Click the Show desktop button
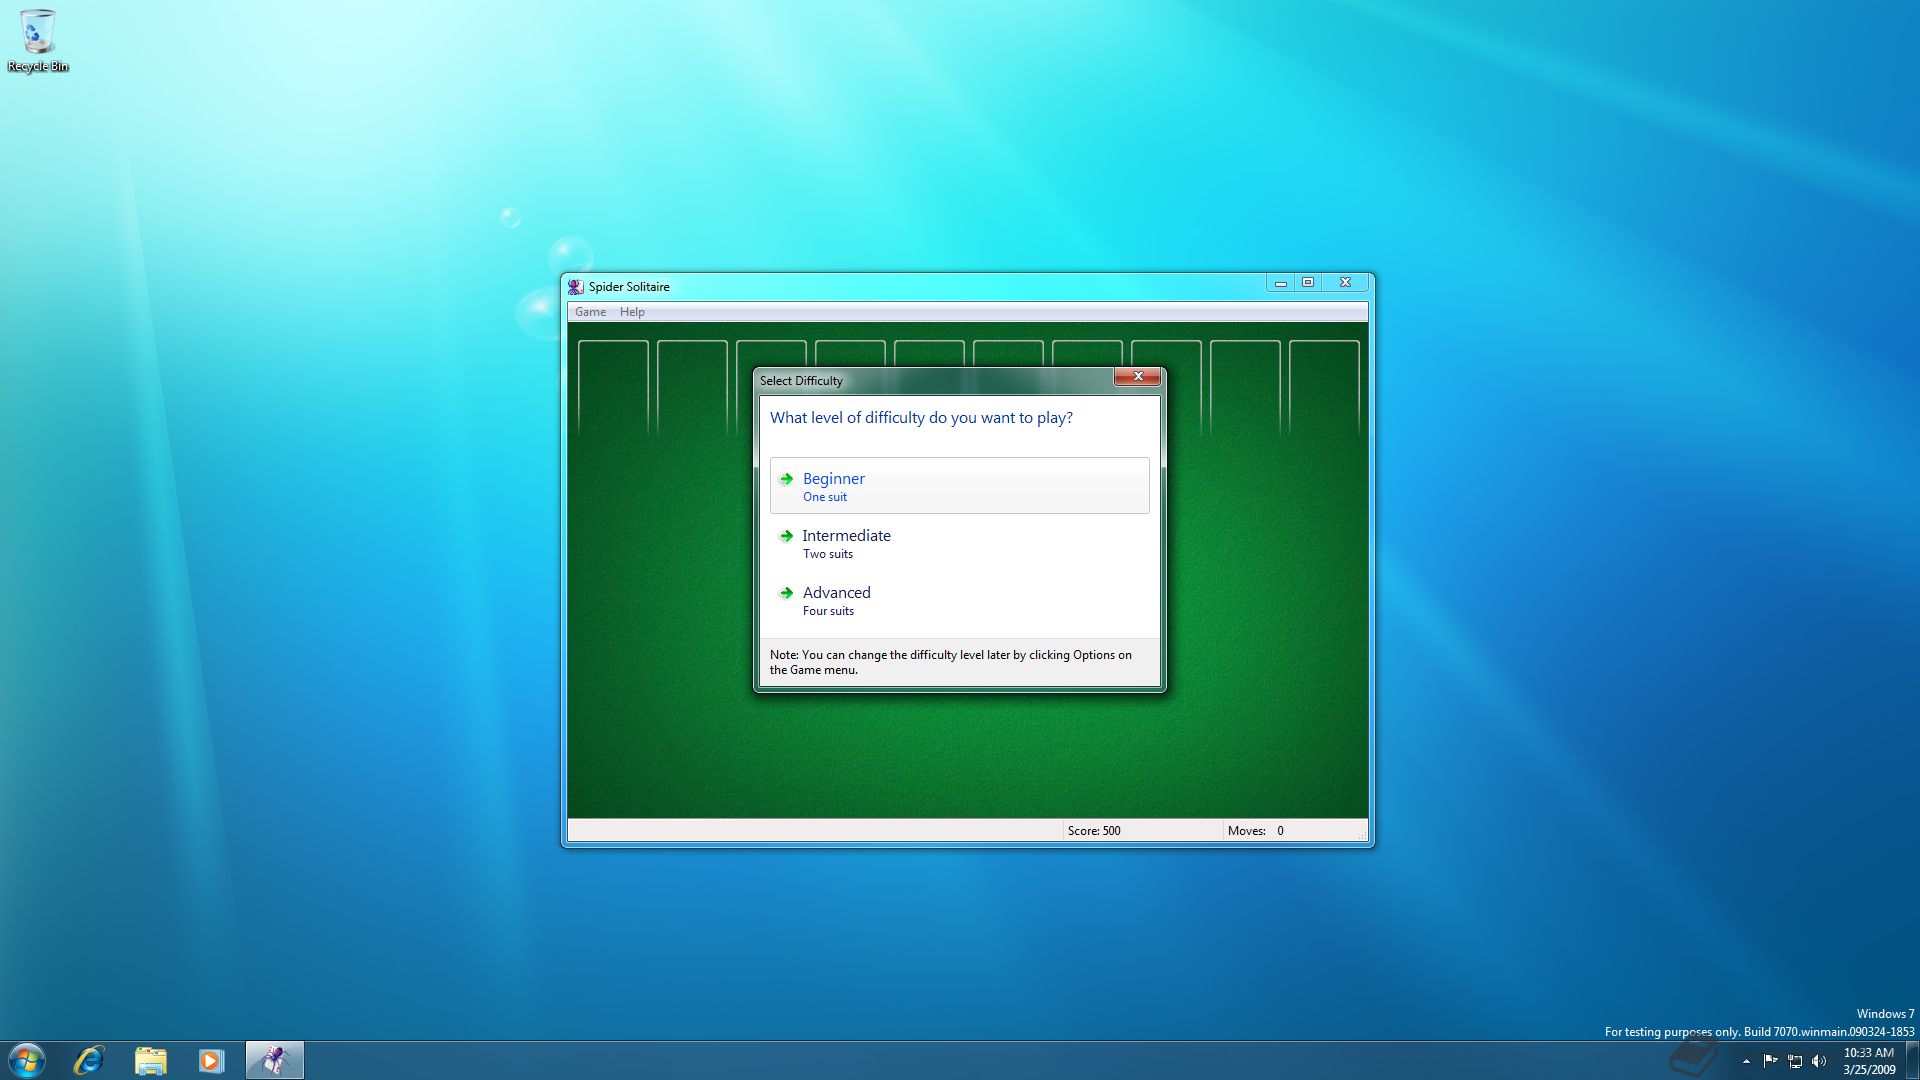Screen dimensions: 1920x1080 pyautogui.click(x=1912, y=1060)
